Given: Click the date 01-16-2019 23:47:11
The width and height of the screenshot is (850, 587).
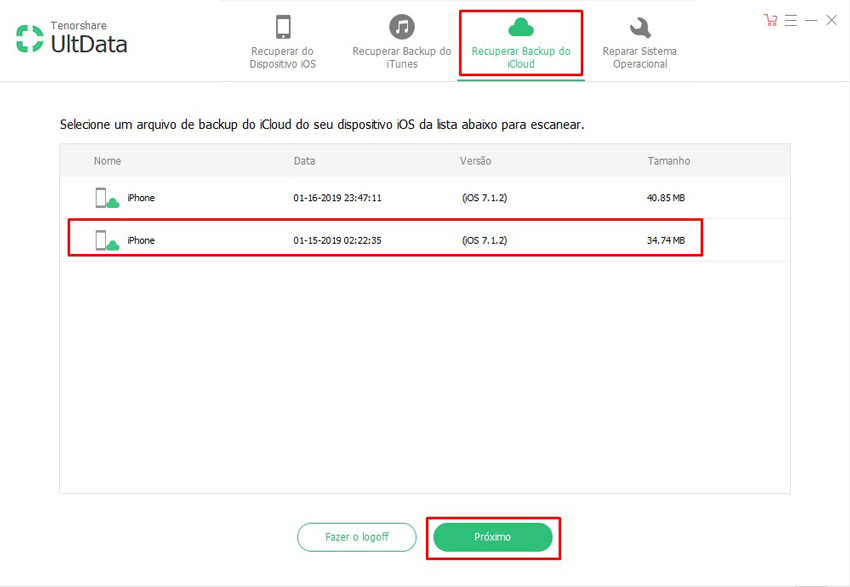Looking at the screenshot, I should click(337, 198).
